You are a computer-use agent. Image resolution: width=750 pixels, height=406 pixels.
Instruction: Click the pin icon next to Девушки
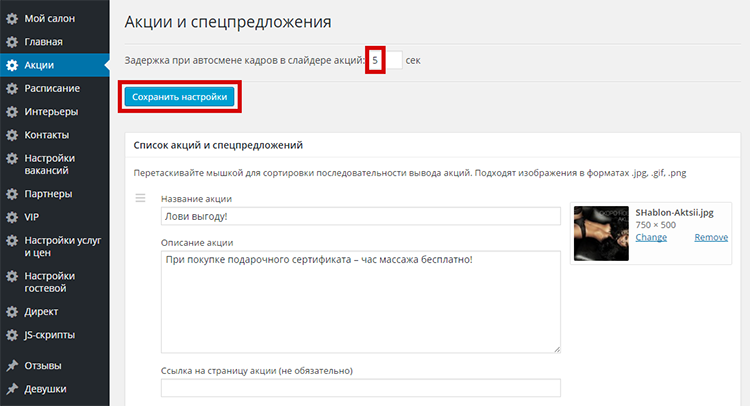click(x=12, y=389)
